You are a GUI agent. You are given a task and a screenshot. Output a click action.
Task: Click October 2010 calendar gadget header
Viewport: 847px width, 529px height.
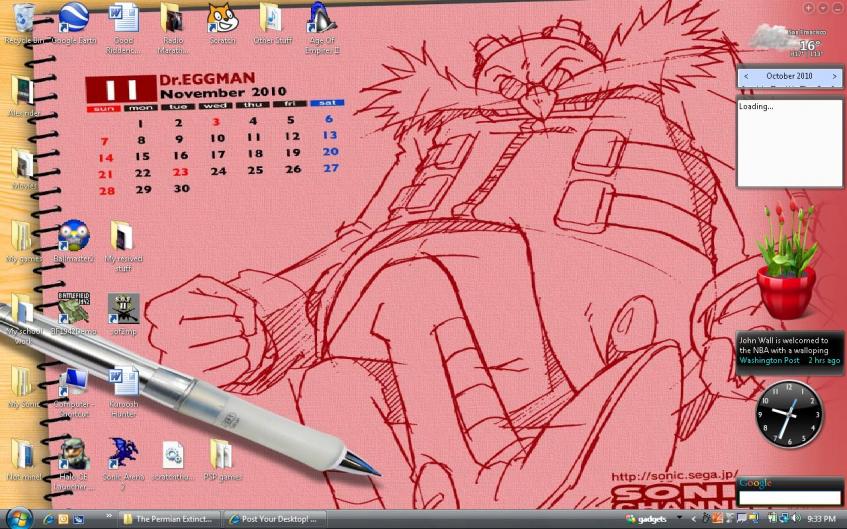[789, 76]
